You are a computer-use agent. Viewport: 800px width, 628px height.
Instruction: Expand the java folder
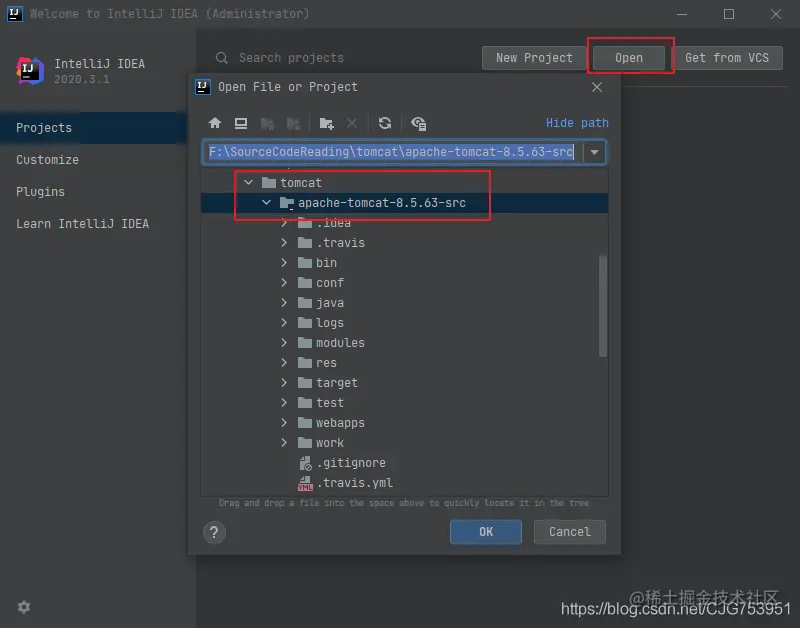[284, 303]
